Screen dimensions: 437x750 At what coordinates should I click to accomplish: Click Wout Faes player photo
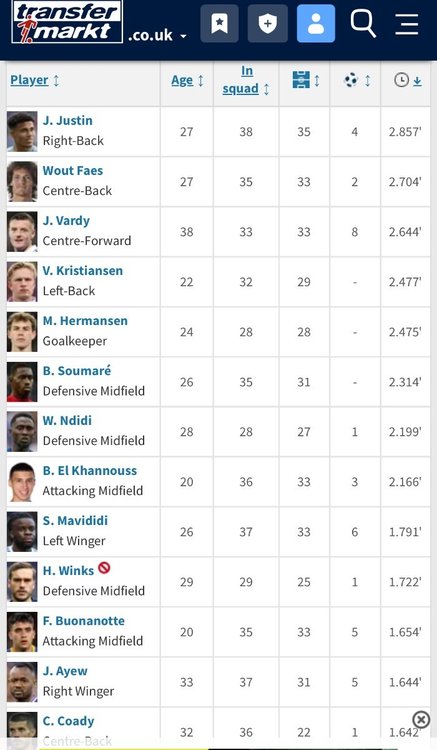click(x=22, y=182)
